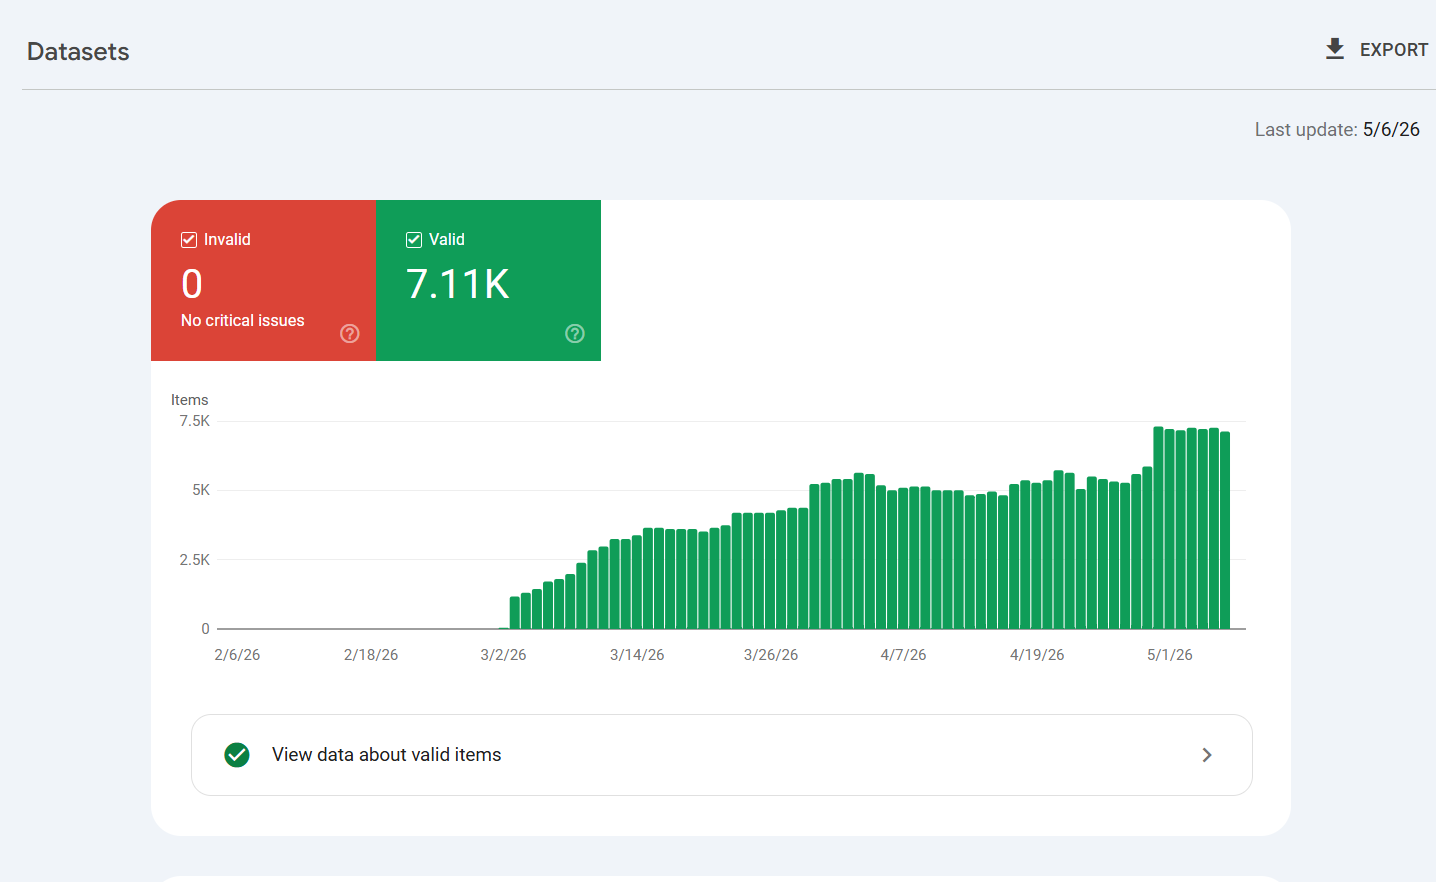Click the first green bar near 3/2/26
Image resolution: width=1436 pixels, height=882 pixels.
coord(515,613)
